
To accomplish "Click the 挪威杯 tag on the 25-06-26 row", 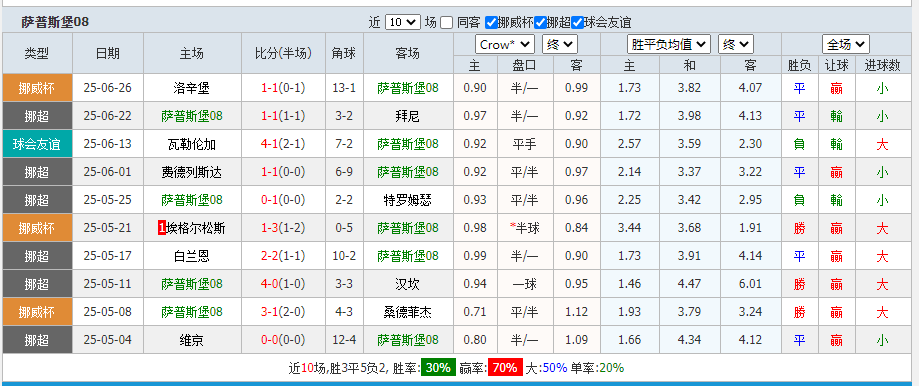I will 37,88.
